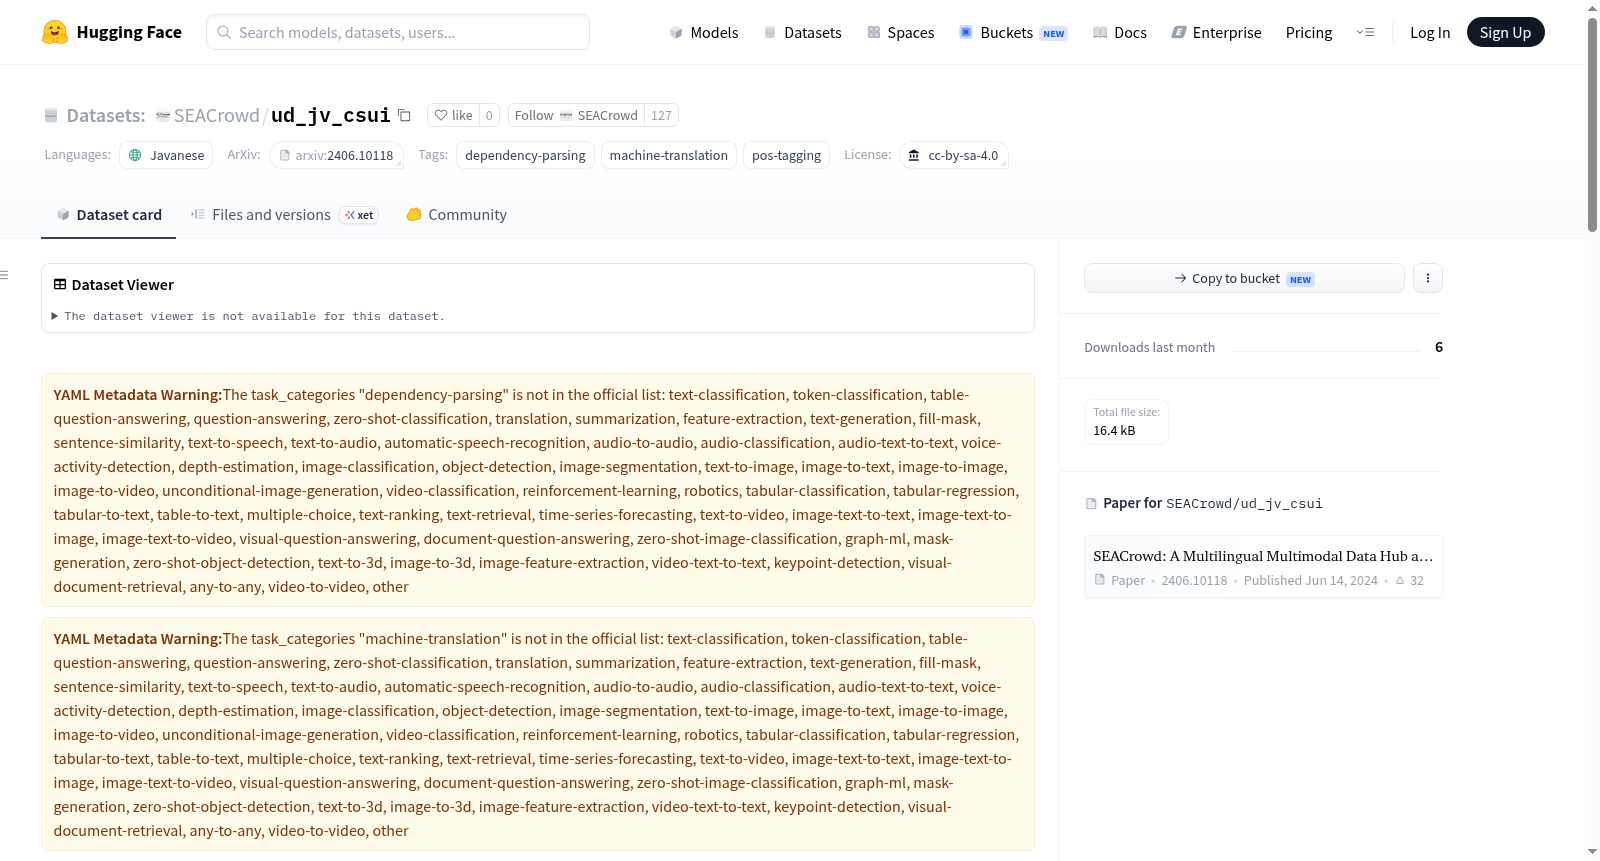Open the SEACrowd organization link
This screenshot has width=1600, height=861.
click(216, 116)
